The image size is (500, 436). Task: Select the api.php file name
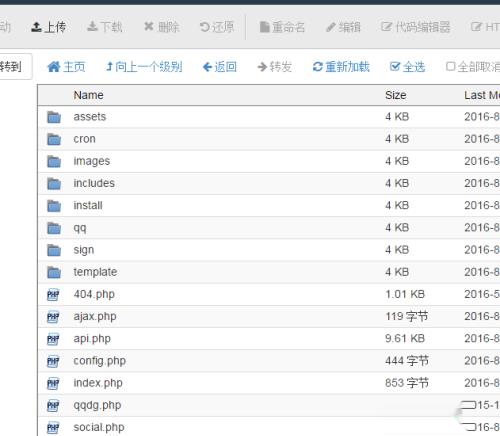click(x=92, y=339)
